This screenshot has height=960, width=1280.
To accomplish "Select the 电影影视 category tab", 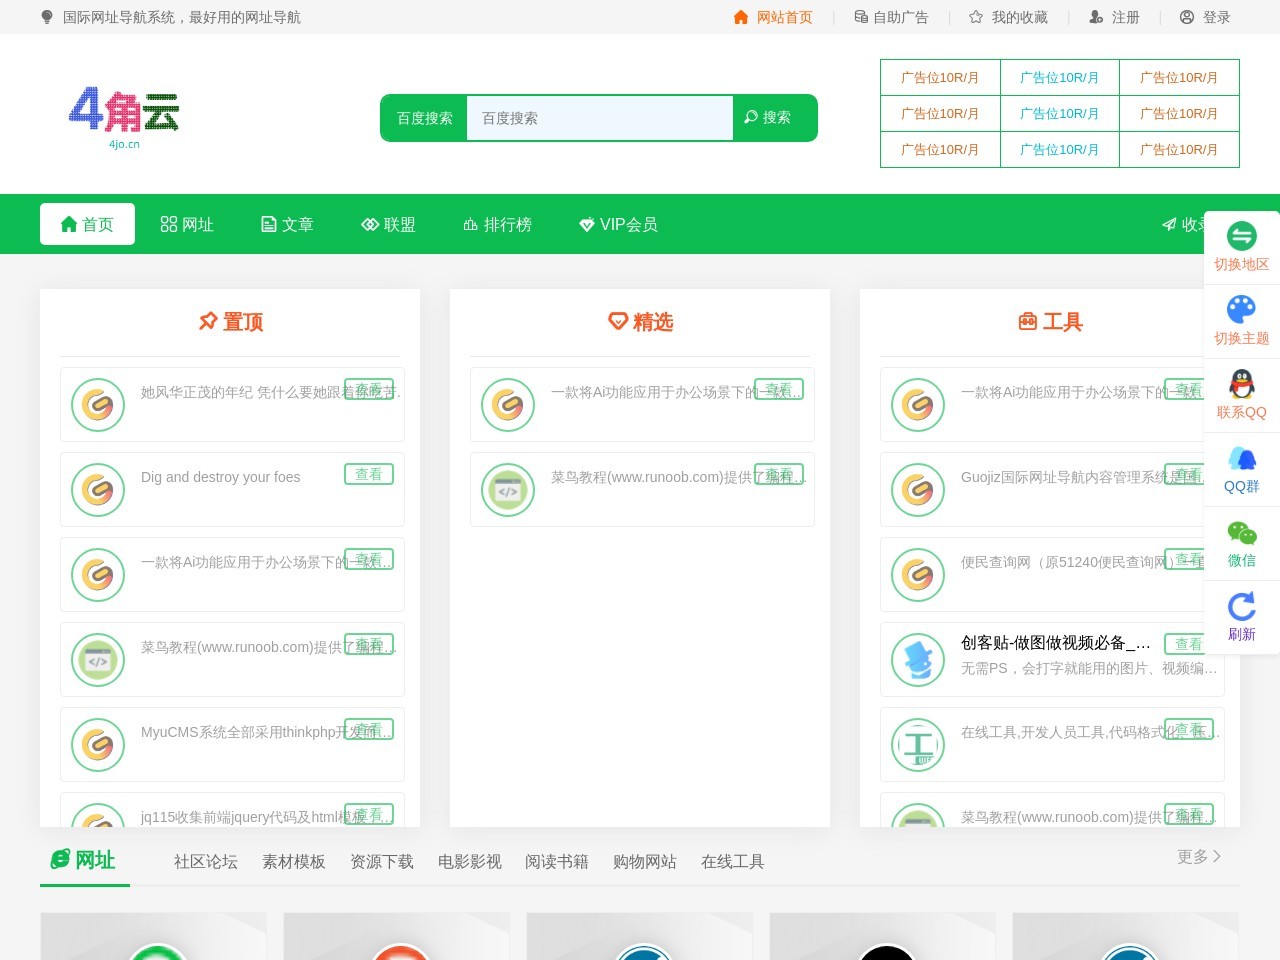I will click(469, 862).
